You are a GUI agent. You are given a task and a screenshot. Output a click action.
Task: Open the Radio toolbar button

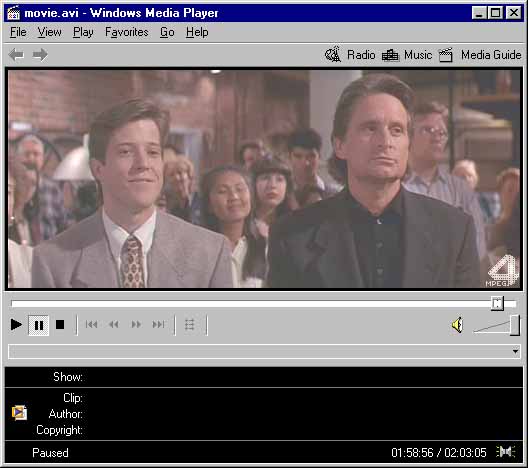click(350, 55)
